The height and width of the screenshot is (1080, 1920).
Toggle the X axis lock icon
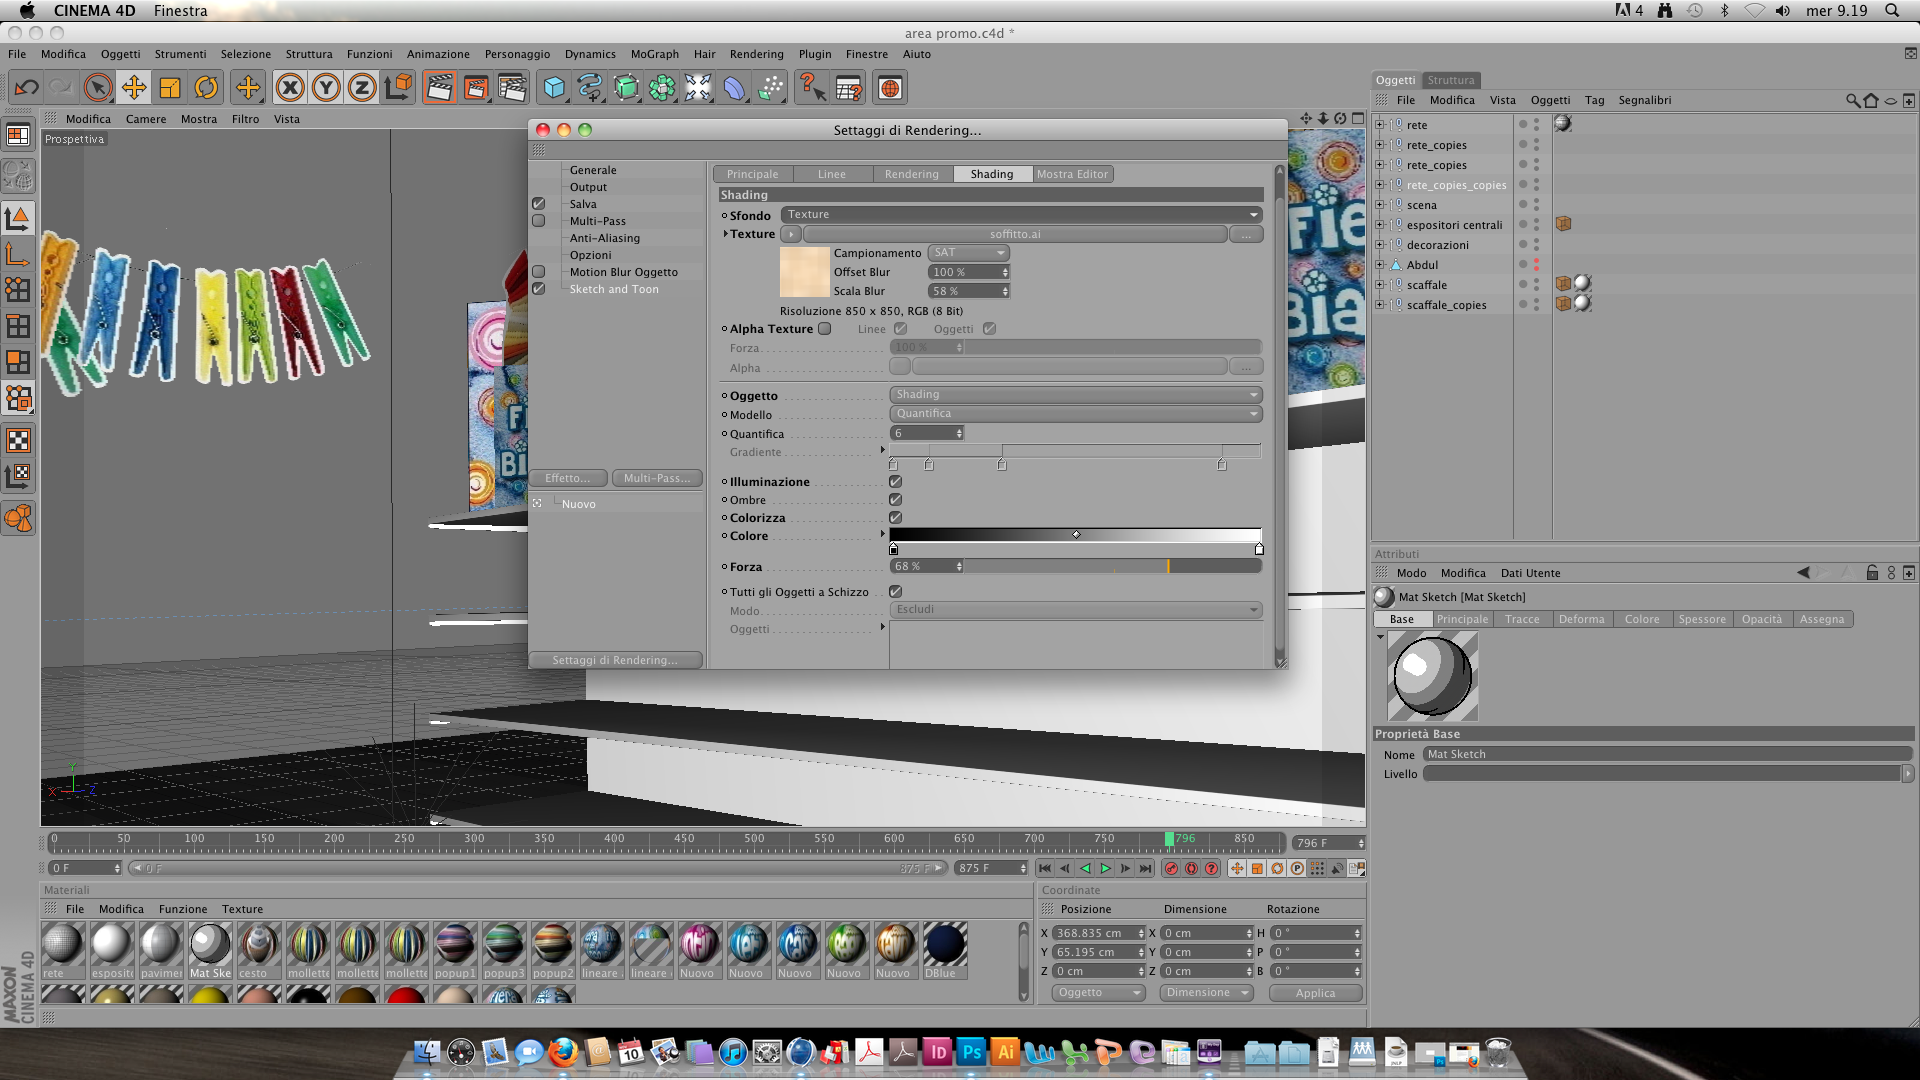290,88
